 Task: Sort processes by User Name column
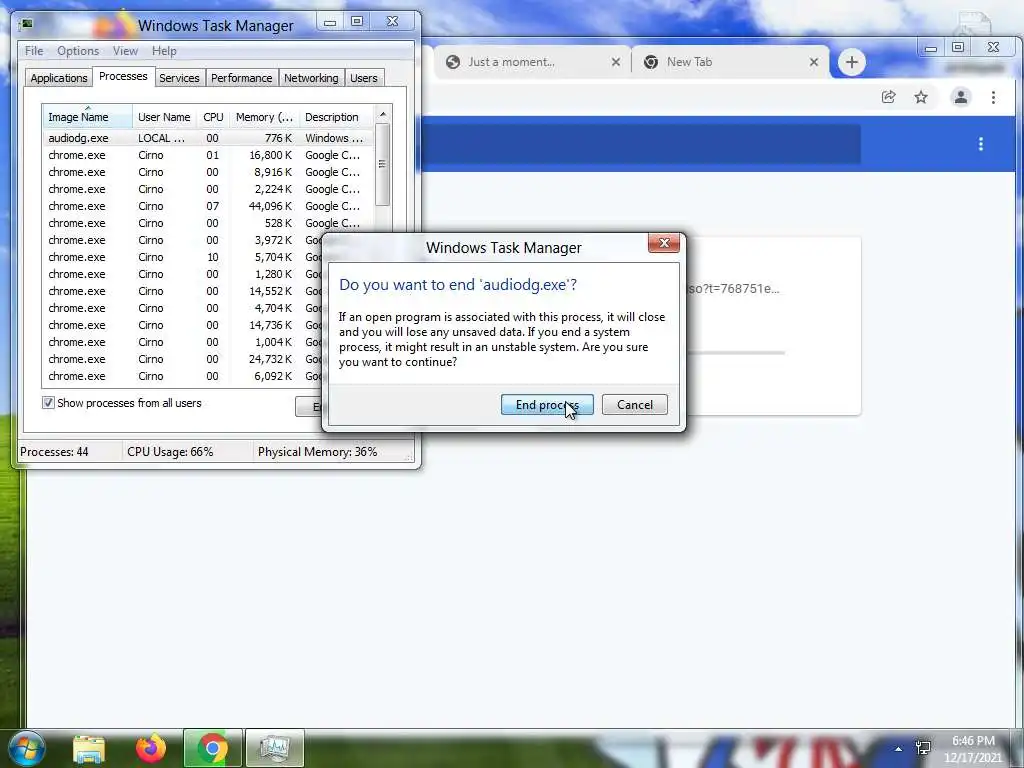coord(164,117)
